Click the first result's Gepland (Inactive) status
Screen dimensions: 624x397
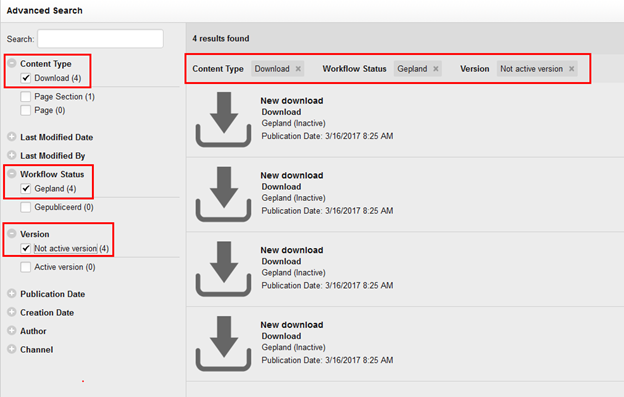point(293,123)
